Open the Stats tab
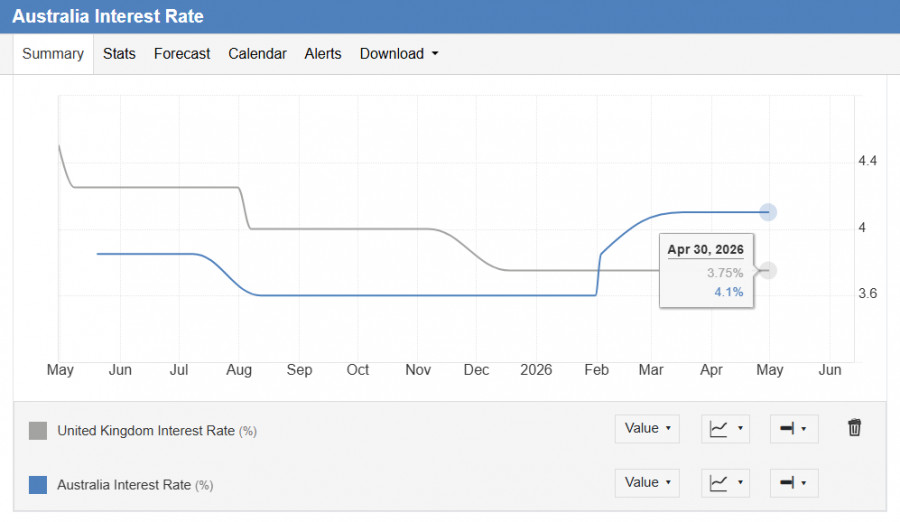 (x=119, y=54)
